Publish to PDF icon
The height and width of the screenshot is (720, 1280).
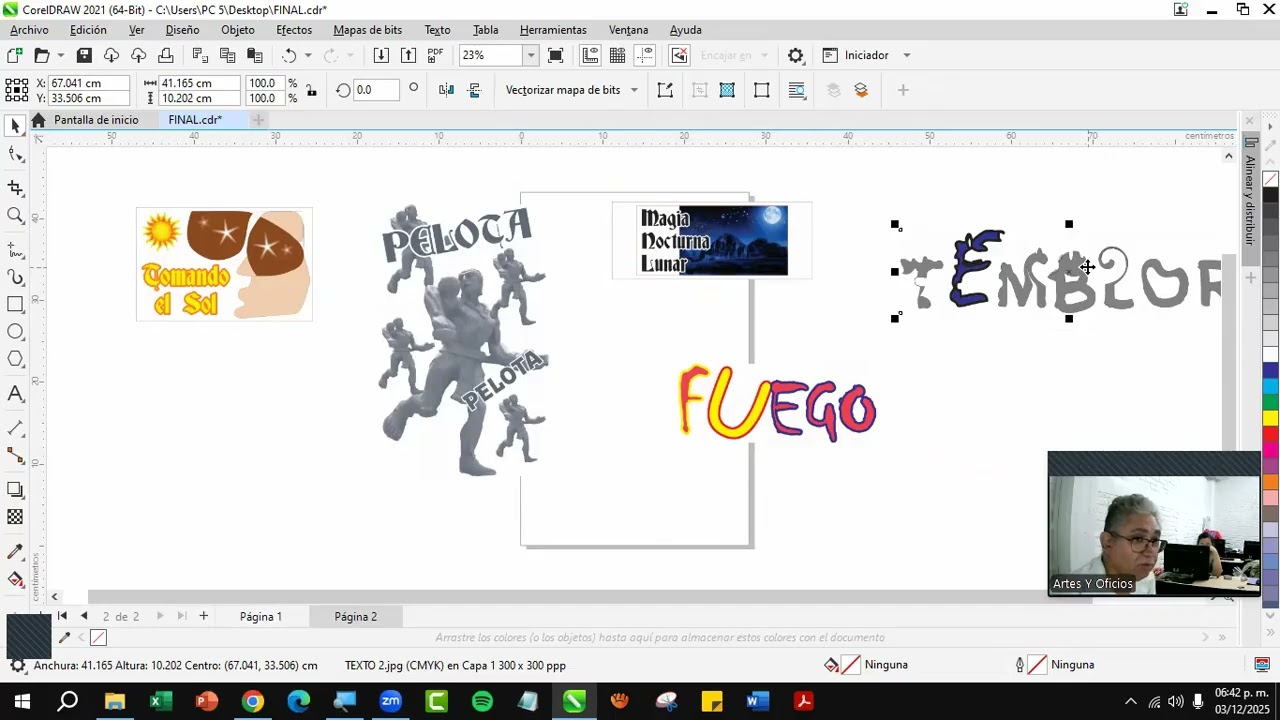435,56
